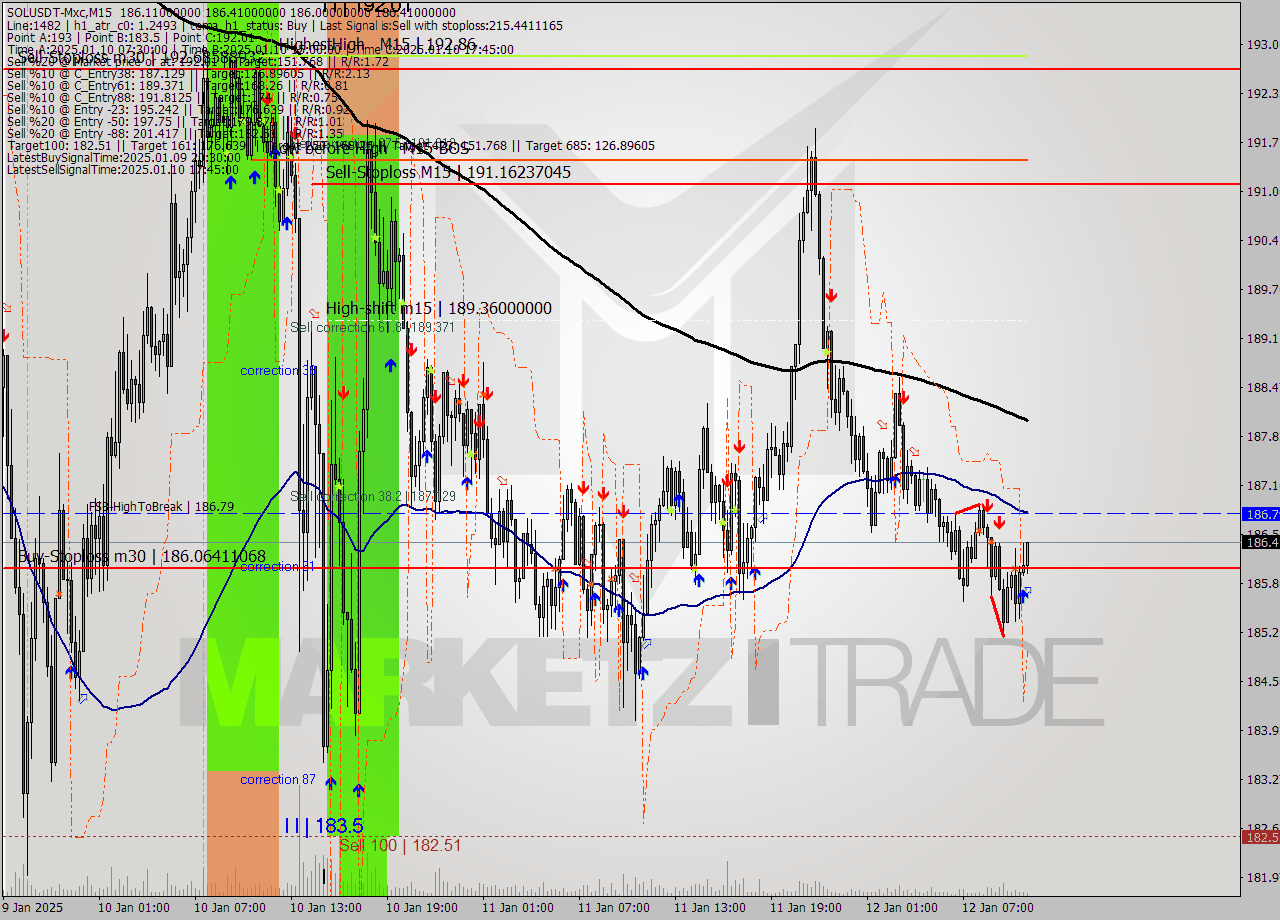Click the 'Sell %20 @ Entry -50: 197.75' line
The height and width of the screenshot is (920, 1280).
click(x=176, y=121)
